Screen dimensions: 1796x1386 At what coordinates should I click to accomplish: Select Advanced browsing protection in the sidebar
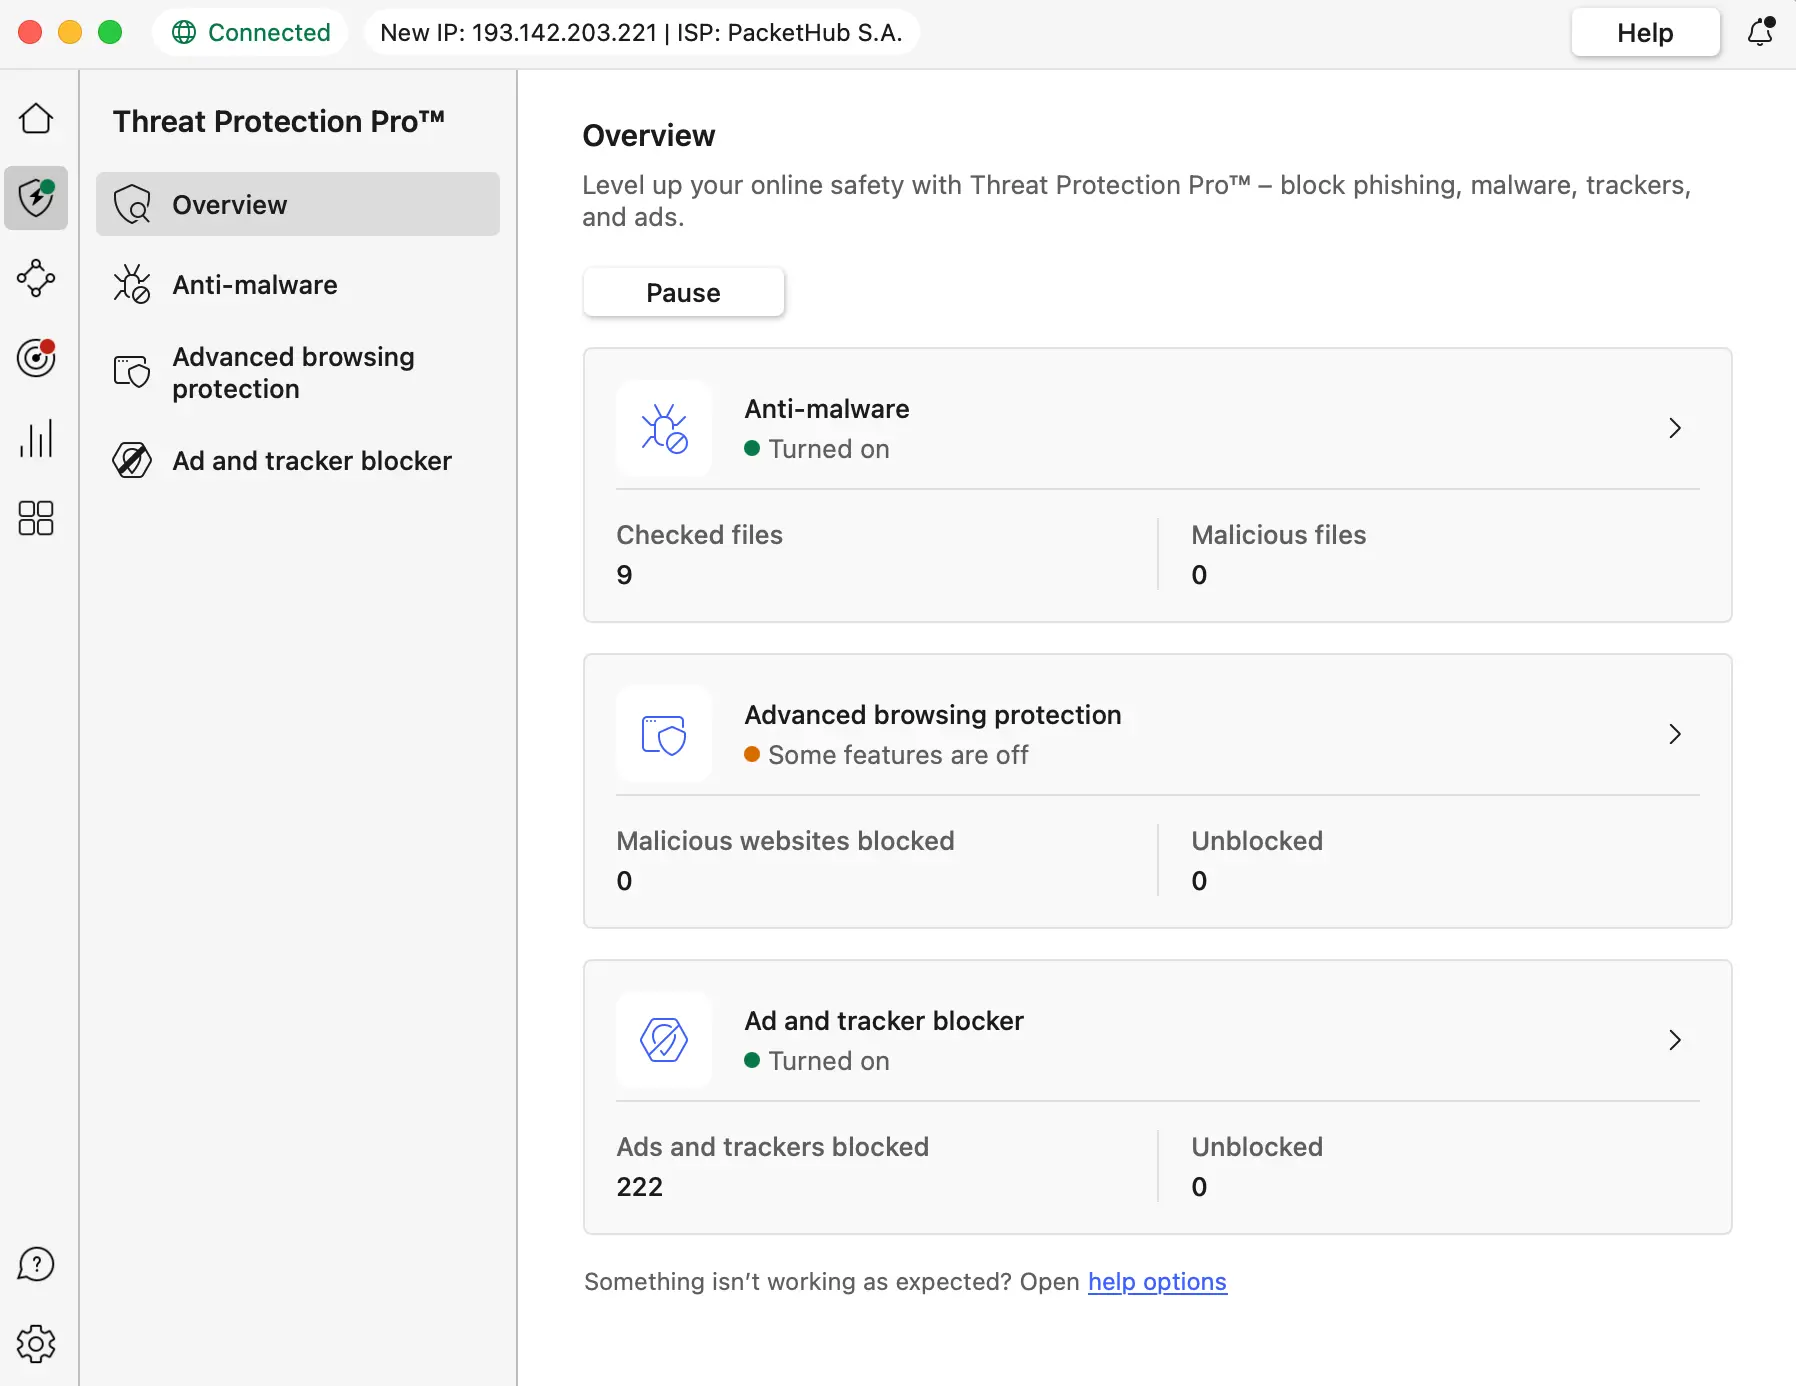[292, 372]
